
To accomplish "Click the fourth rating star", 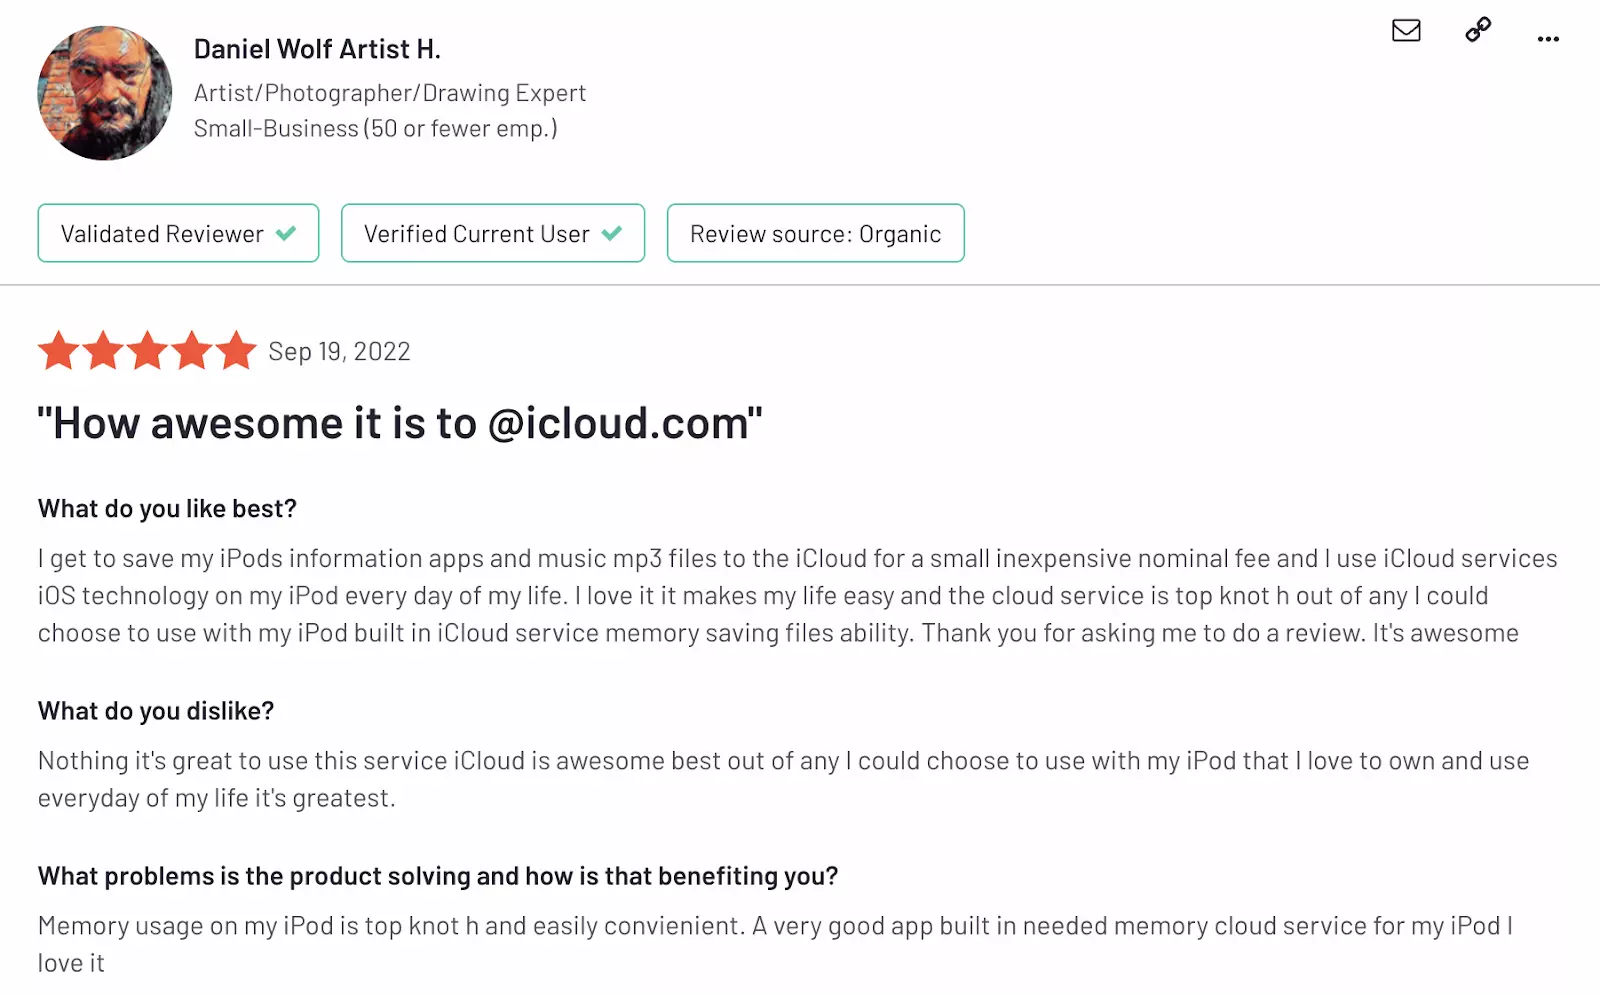I will [192, 351].
